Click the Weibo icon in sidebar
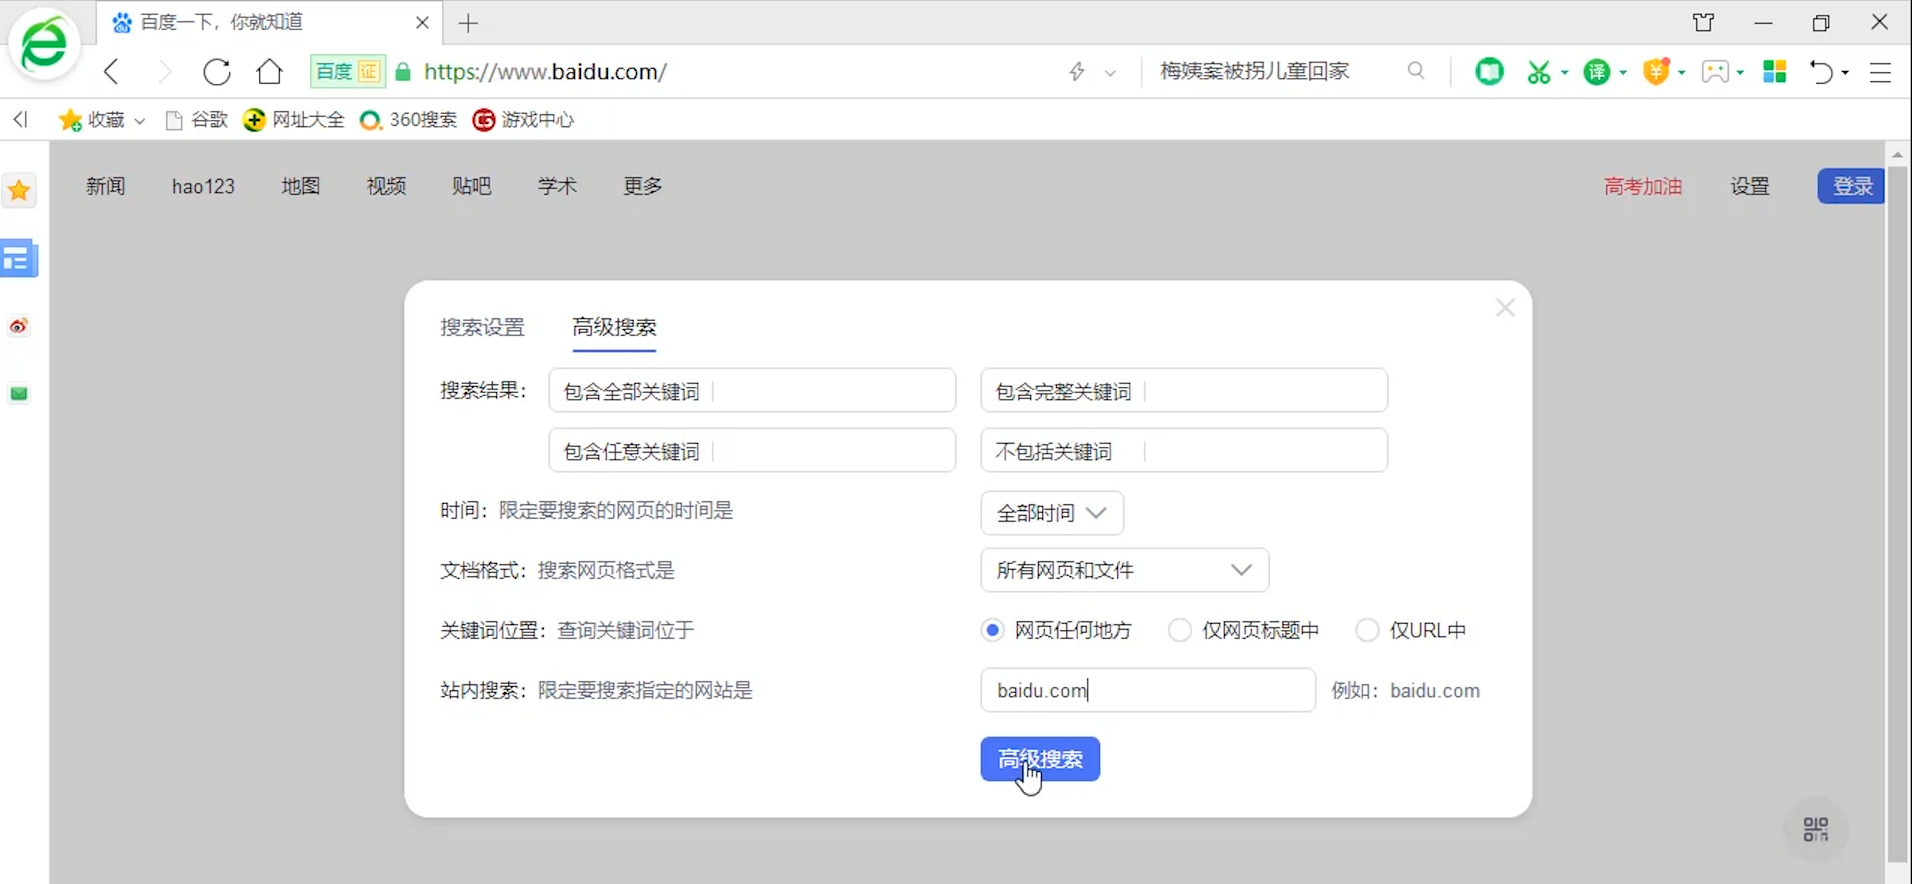1912x884 pixels. click(19, 327)
